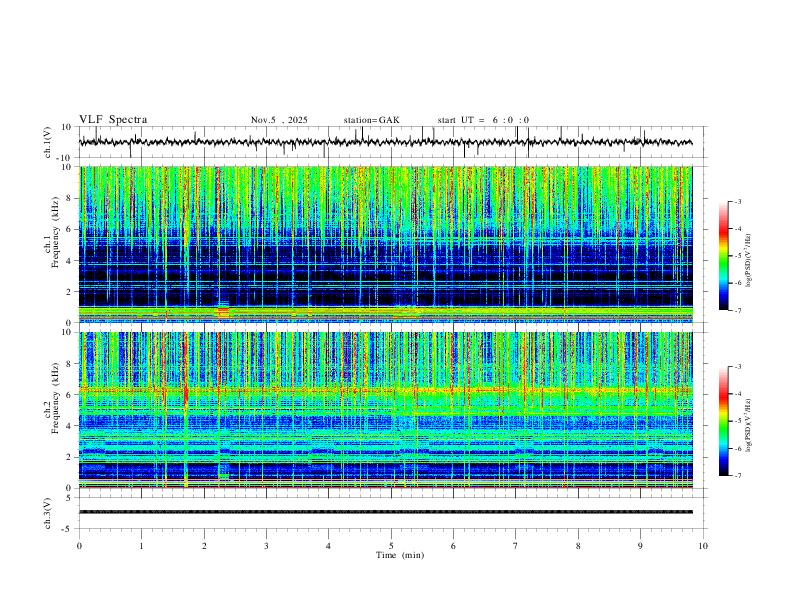Click the "-3" label on ch.1 colorbar
This screenshot has width=792, height=612.
click(737, 202)
